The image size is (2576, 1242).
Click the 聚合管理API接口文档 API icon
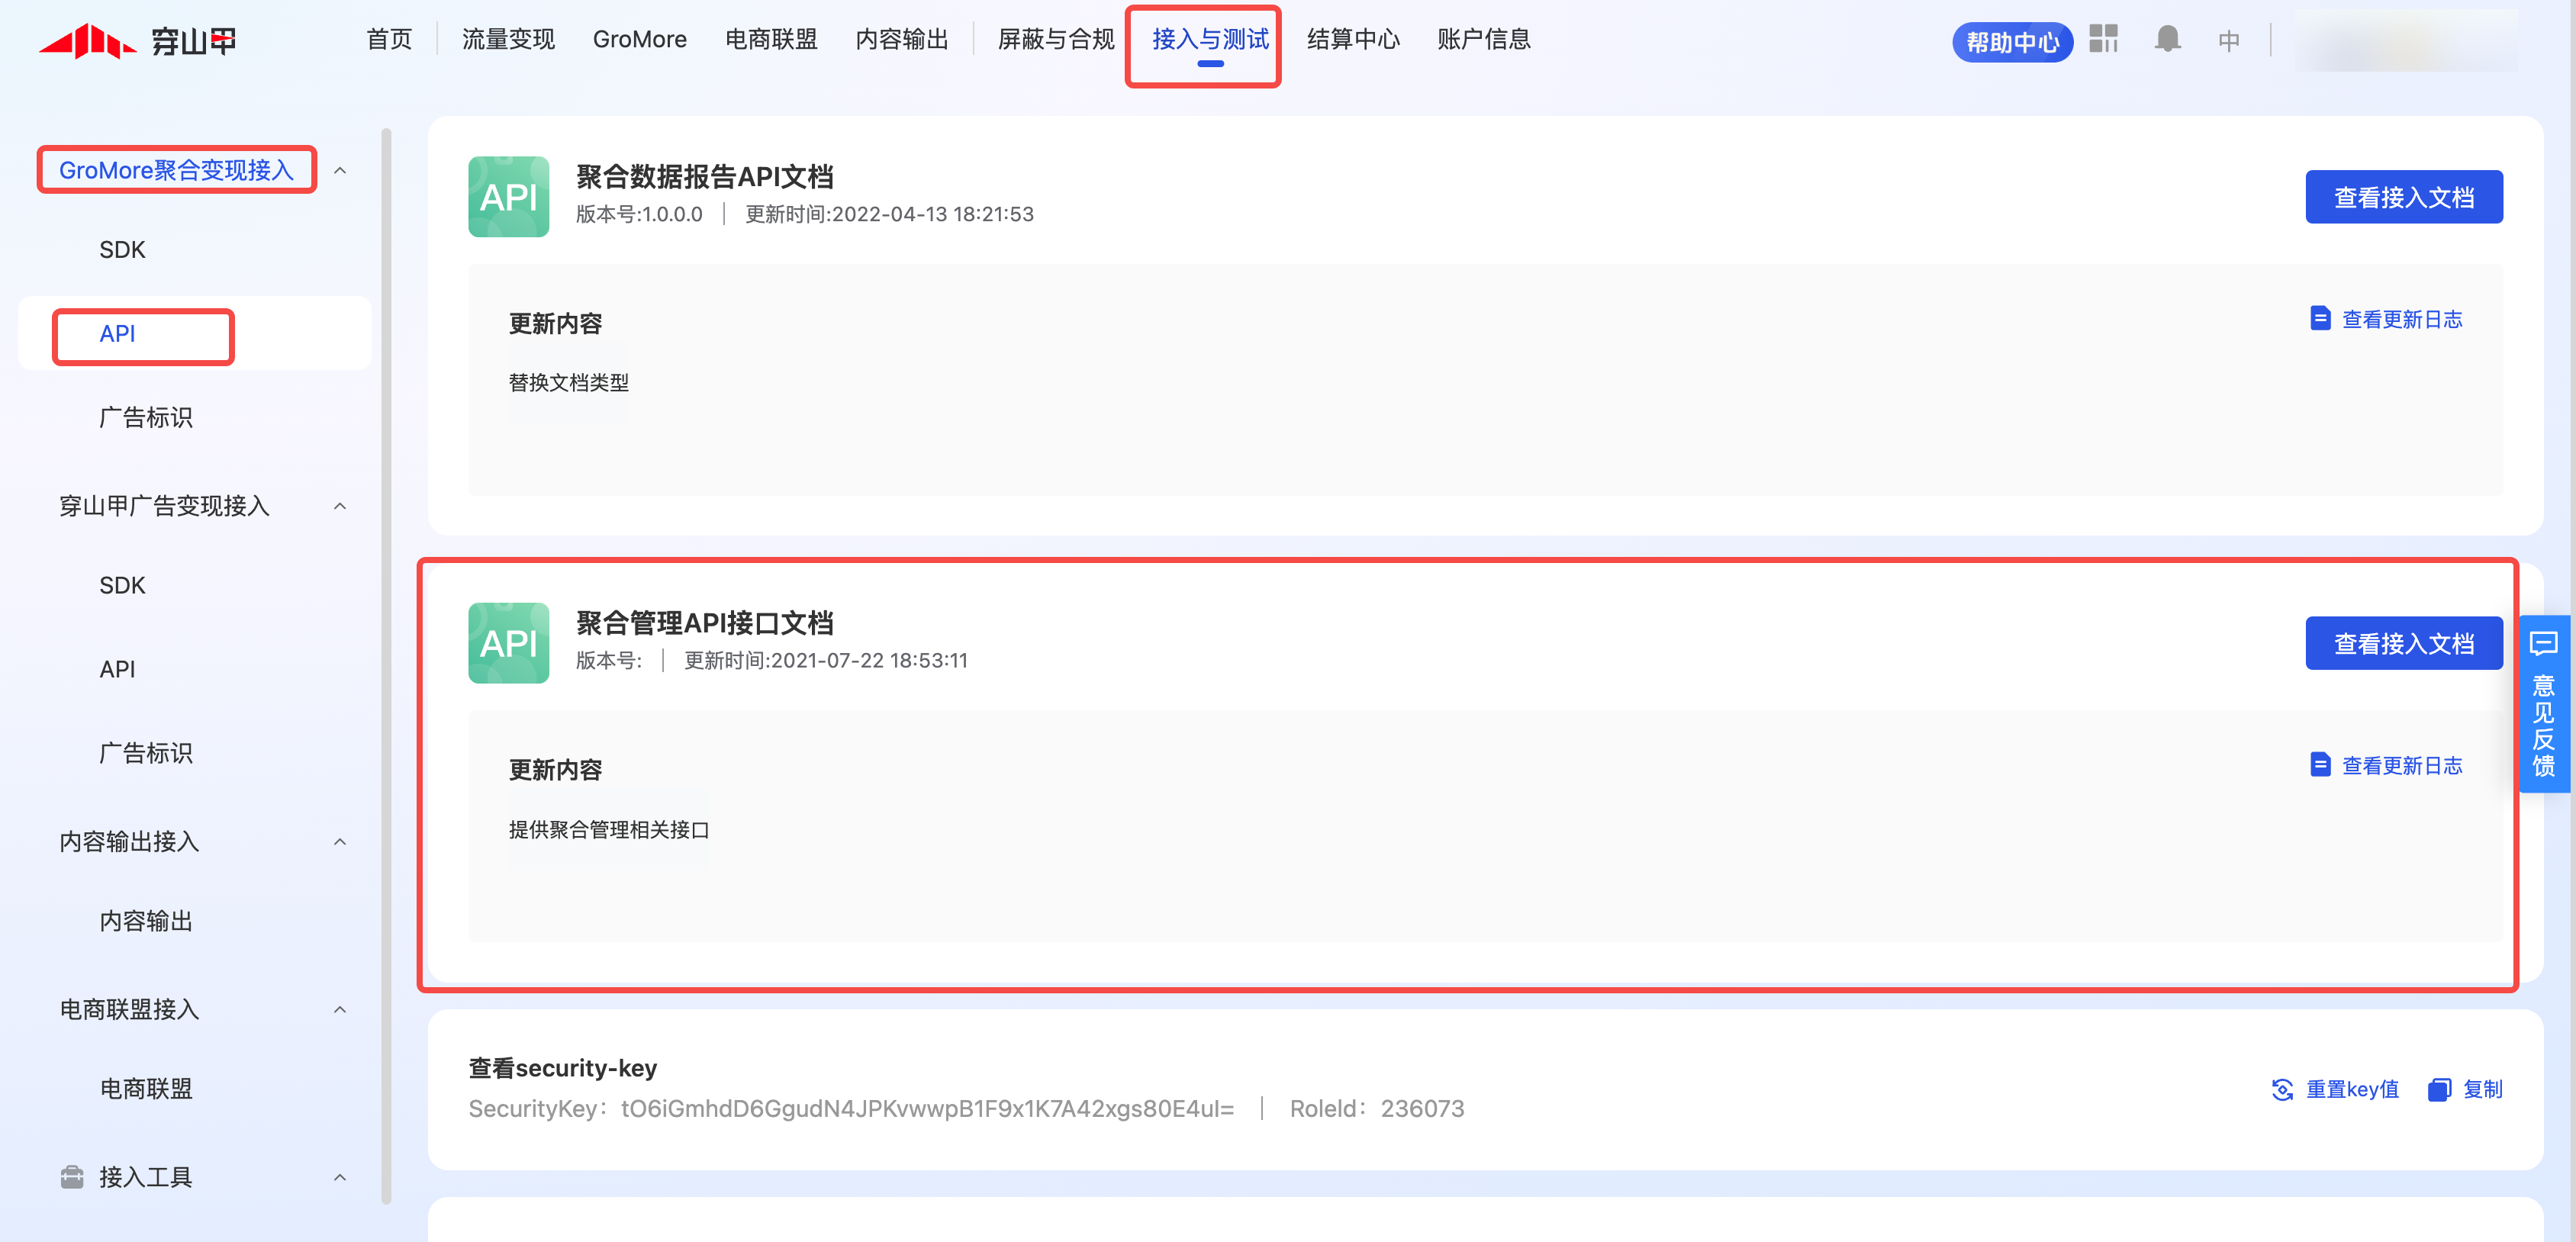[508, 642]
